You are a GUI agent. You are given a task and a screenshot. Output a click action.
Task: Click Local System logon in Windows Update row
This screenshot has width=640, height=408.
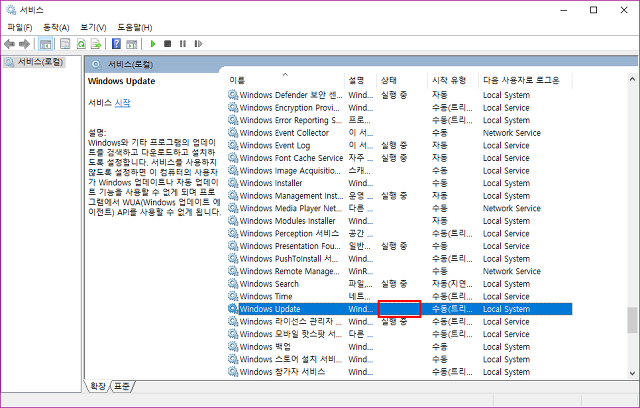506,309
